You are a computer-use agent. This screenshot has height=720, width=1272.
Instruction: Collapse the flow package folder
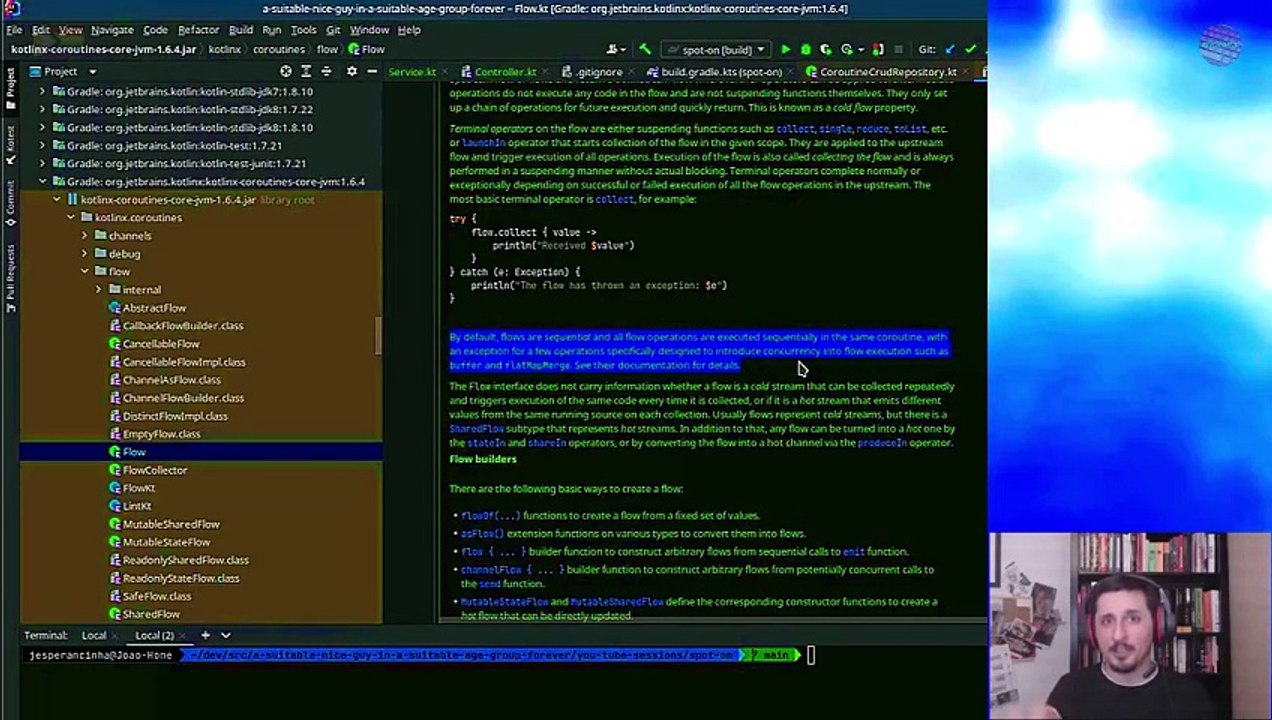point(85,271)
